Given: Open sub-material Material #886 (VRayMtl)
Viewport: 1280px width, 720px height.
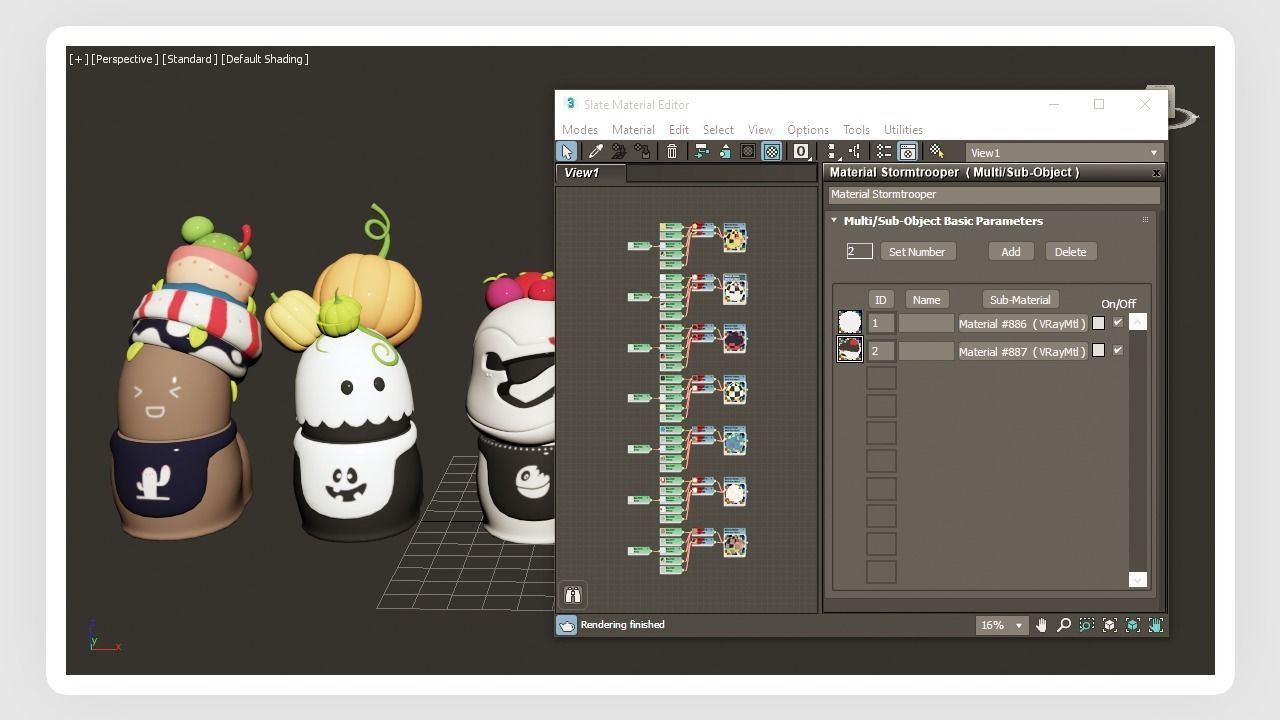Looking at the screenshot, I should (1022, 323).
